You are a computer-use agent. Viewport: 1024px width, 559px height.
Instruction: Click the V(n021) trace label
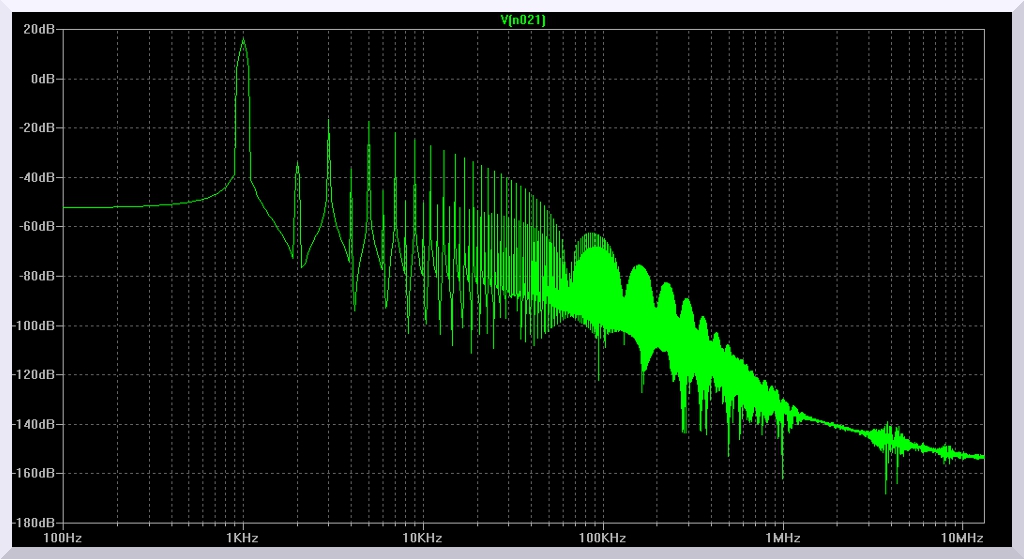coord(523,19)
